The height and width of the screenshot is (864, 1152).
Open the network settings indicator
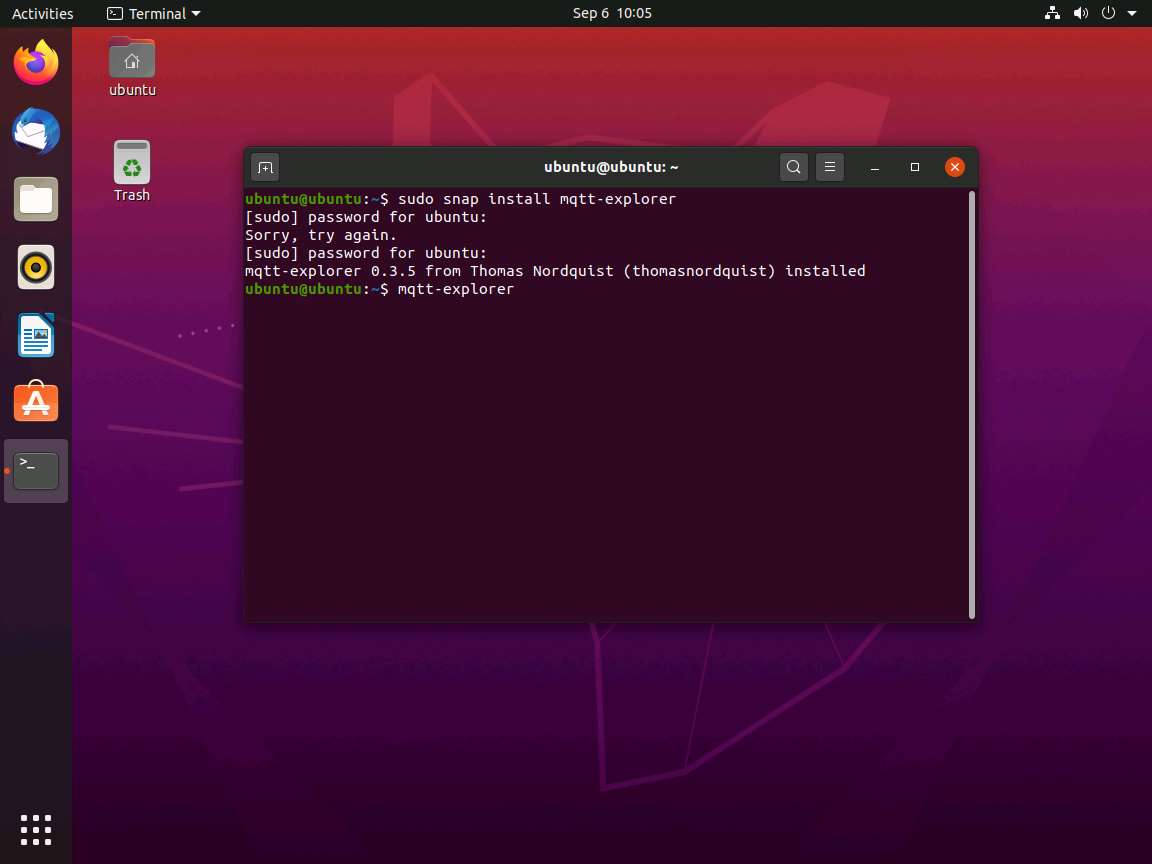[x=1051, y=14]
